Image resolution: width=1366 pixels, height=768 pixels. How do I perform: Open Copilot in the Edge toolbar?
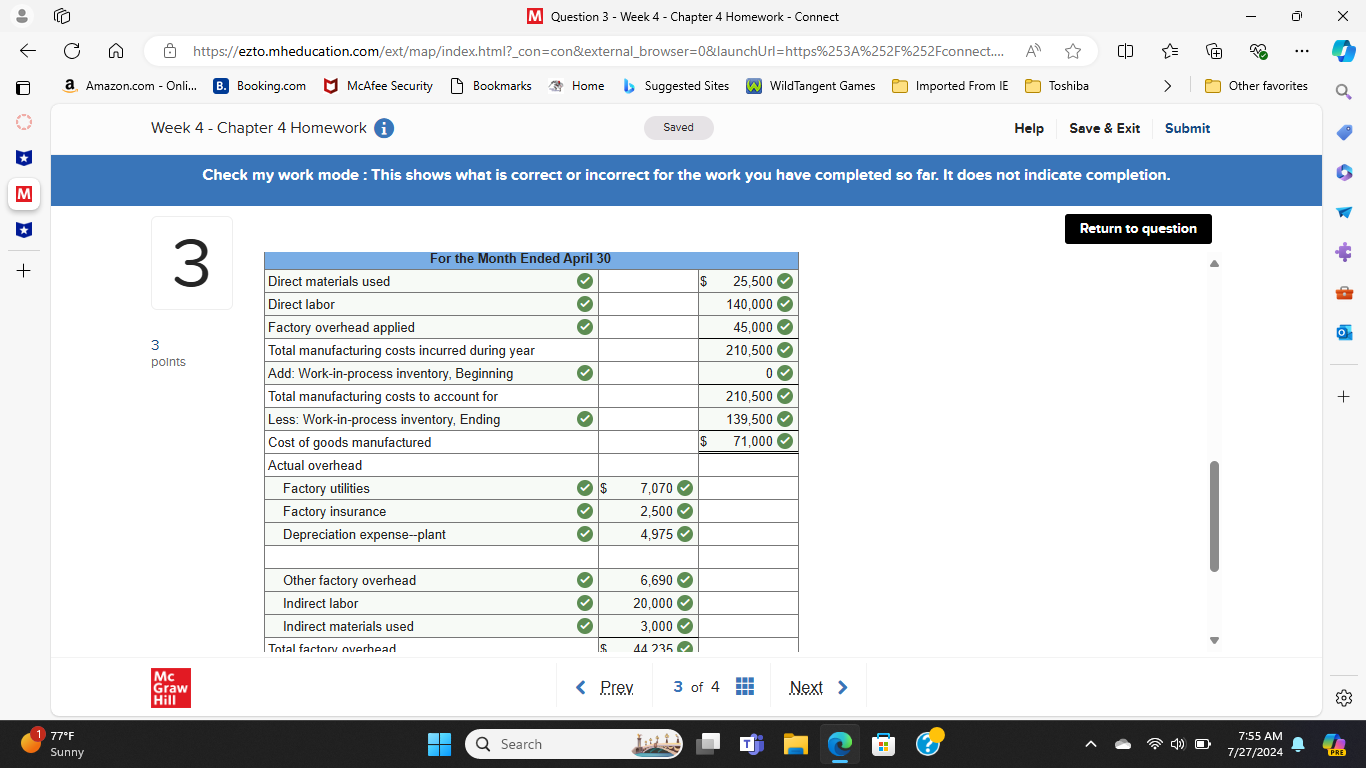point(1343,51)
